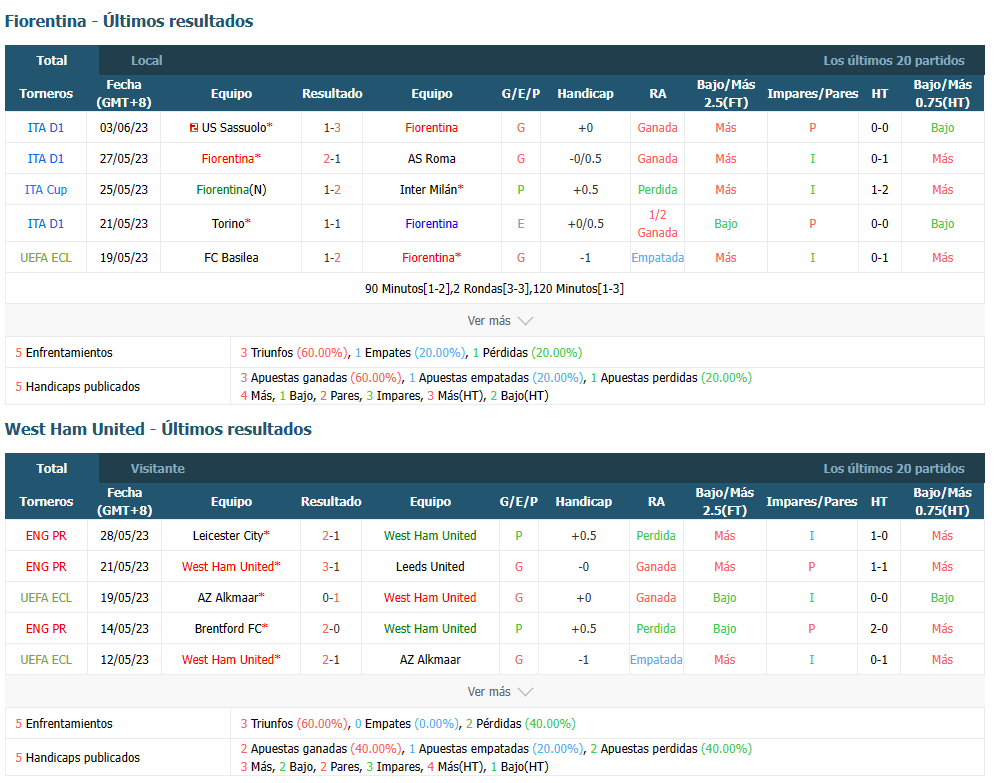Open AZ Alkmaar link in 19/05/23 row

point(228,598)
